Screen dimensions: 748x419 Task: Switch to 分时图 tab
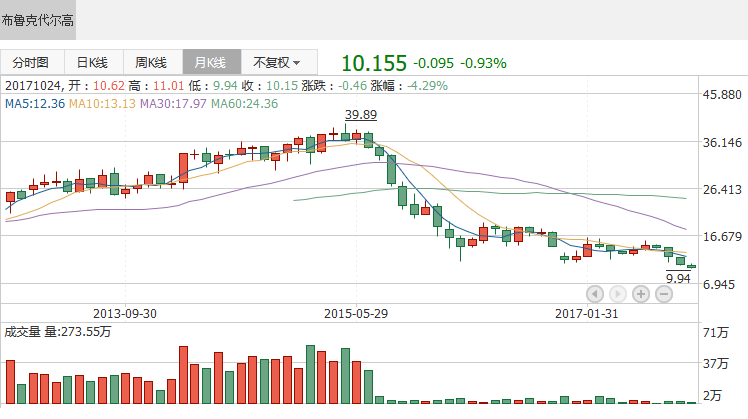[32, 63]
